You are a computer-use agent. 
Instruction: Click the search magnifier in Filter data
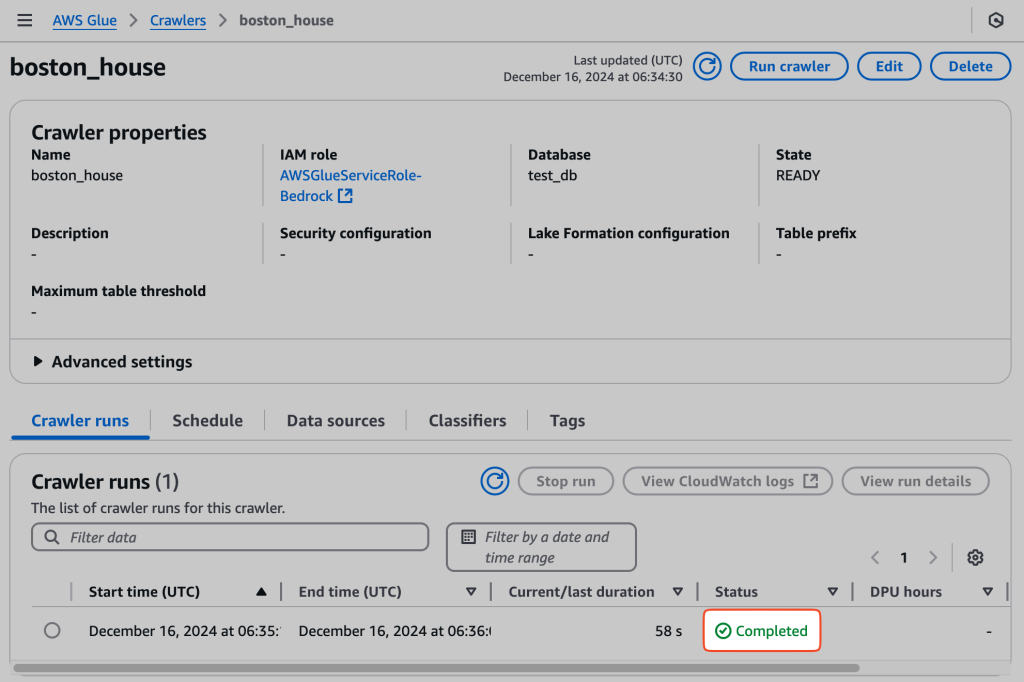click(x=52, y=537)
